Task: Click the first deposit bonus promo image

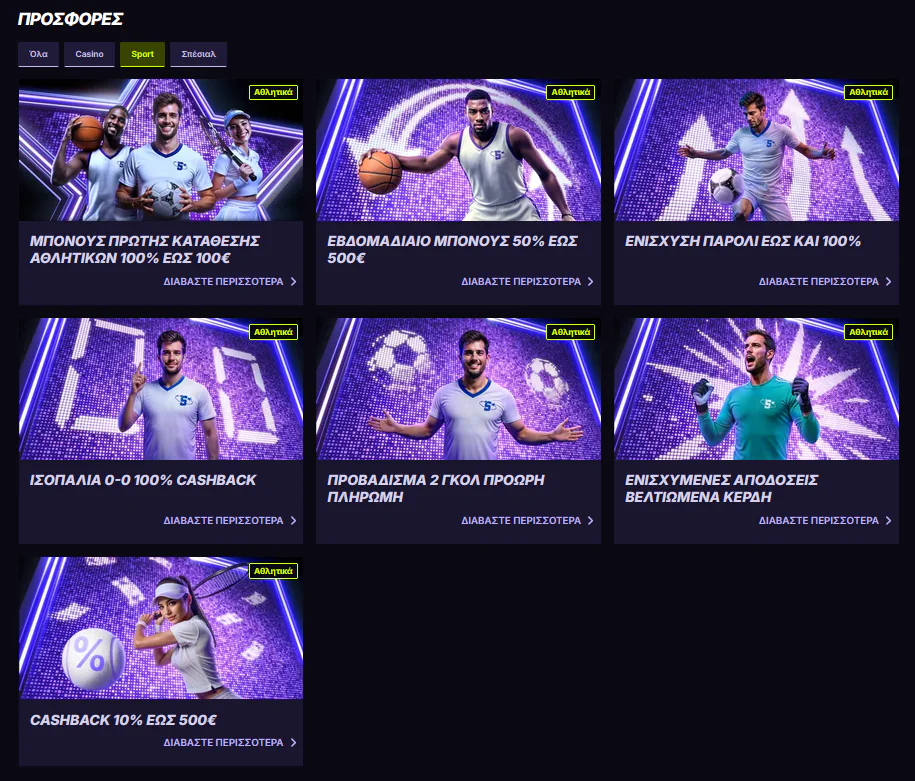Action: click(x=161, y=150)
